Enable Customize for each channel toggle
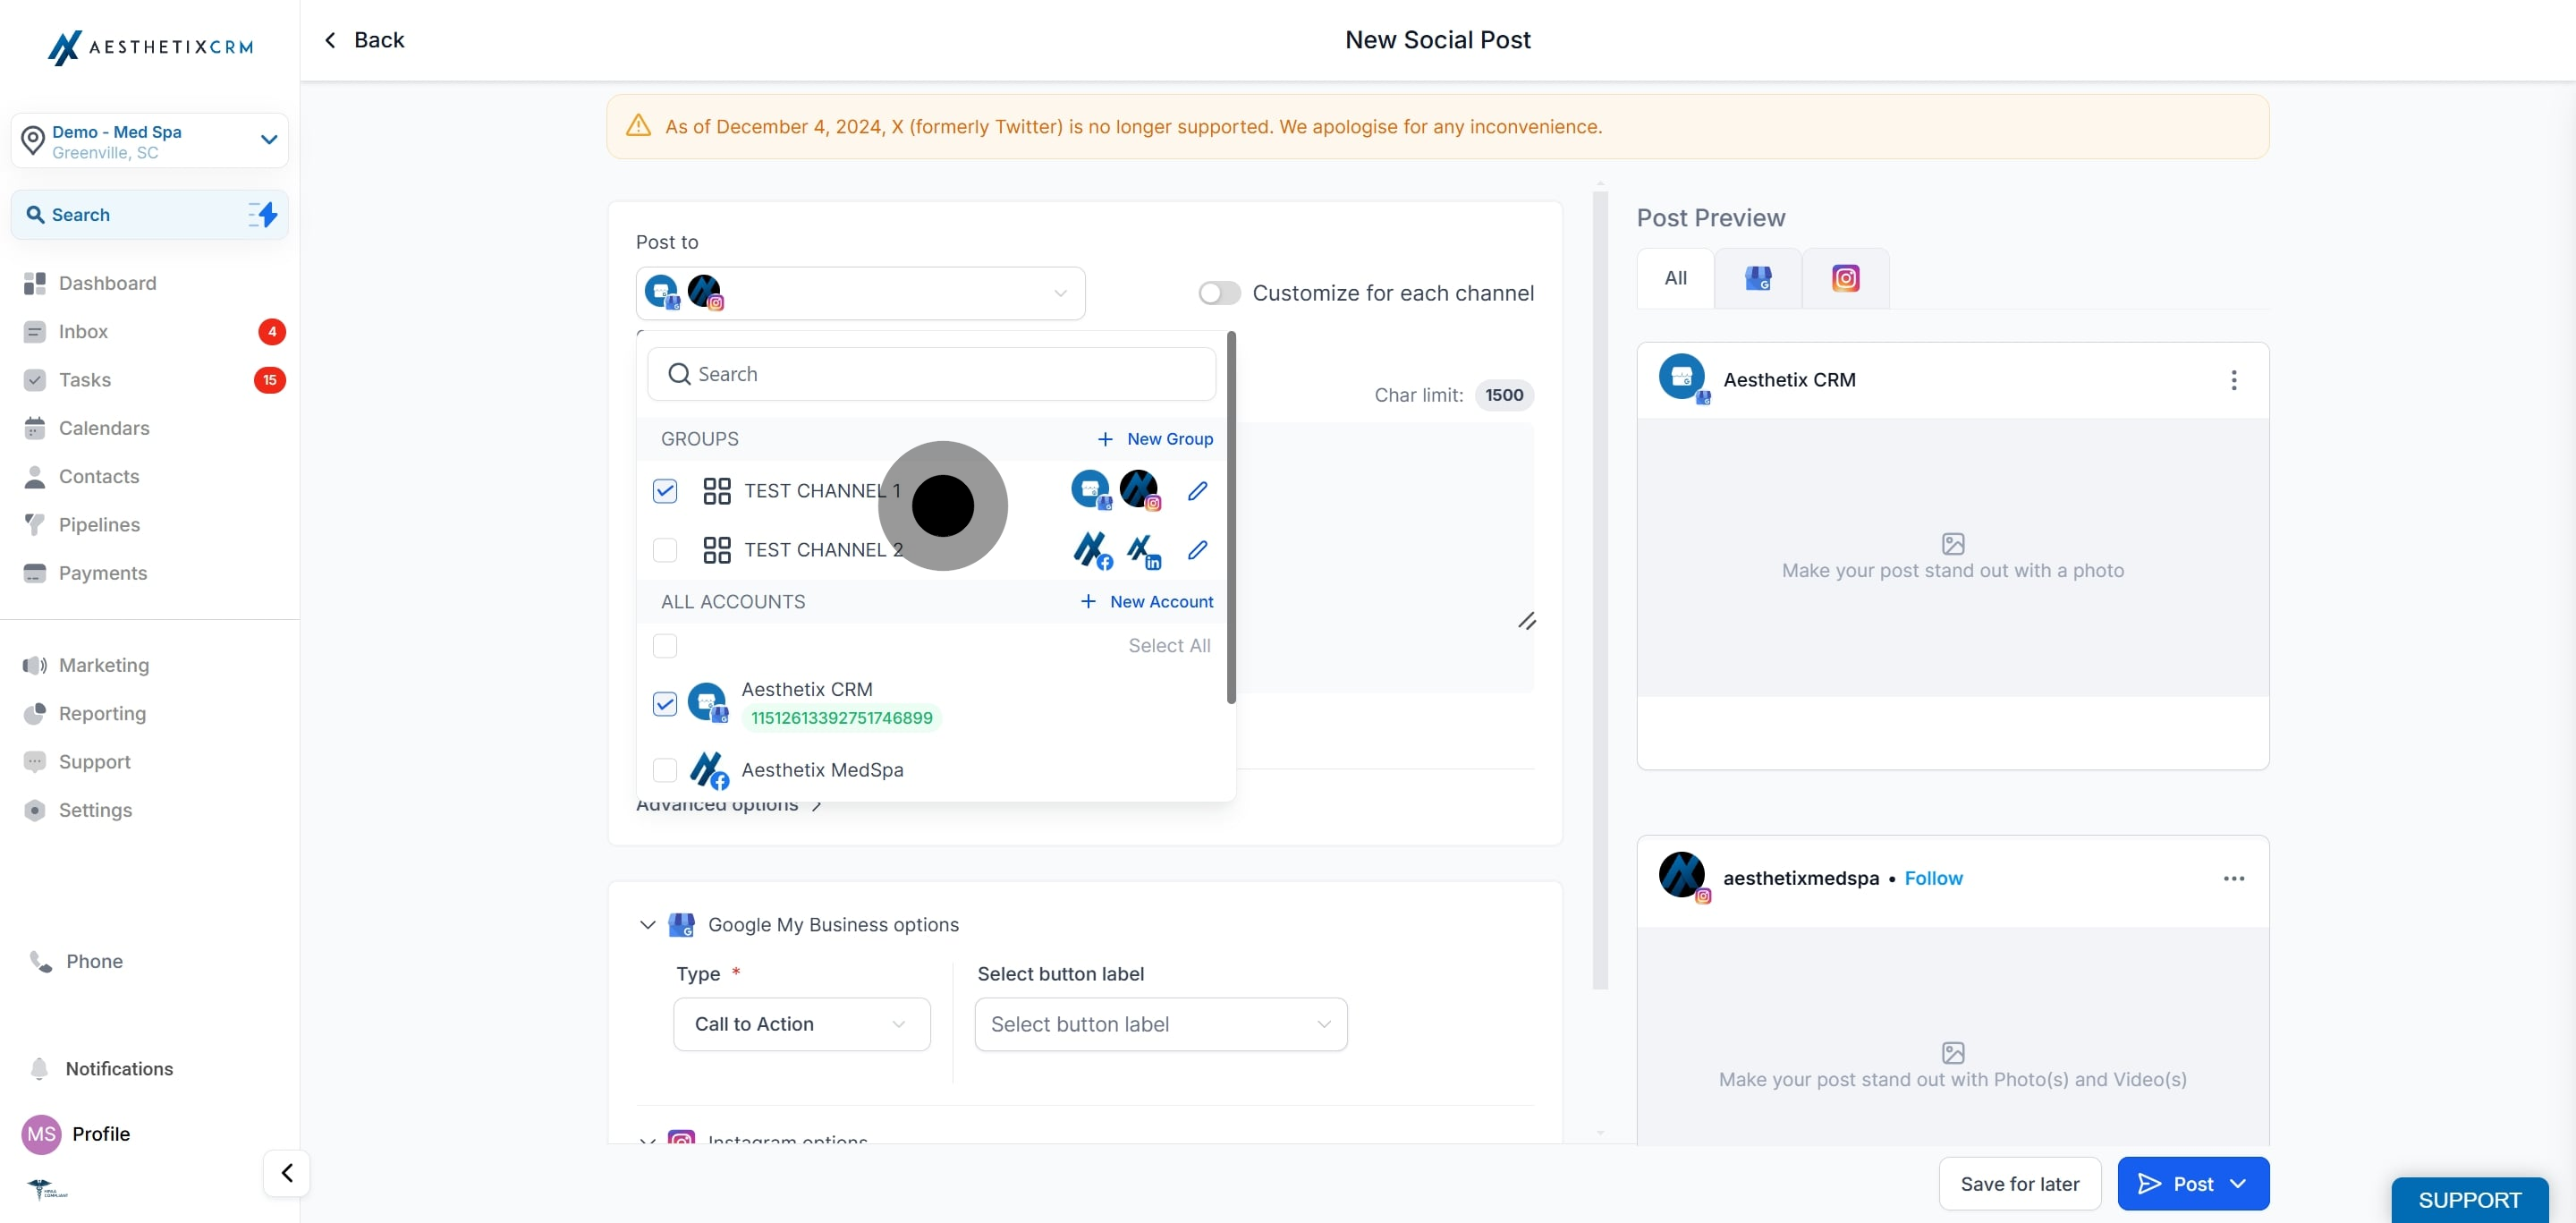This screenshot has height=1223, width=2576. [1219, 293]
